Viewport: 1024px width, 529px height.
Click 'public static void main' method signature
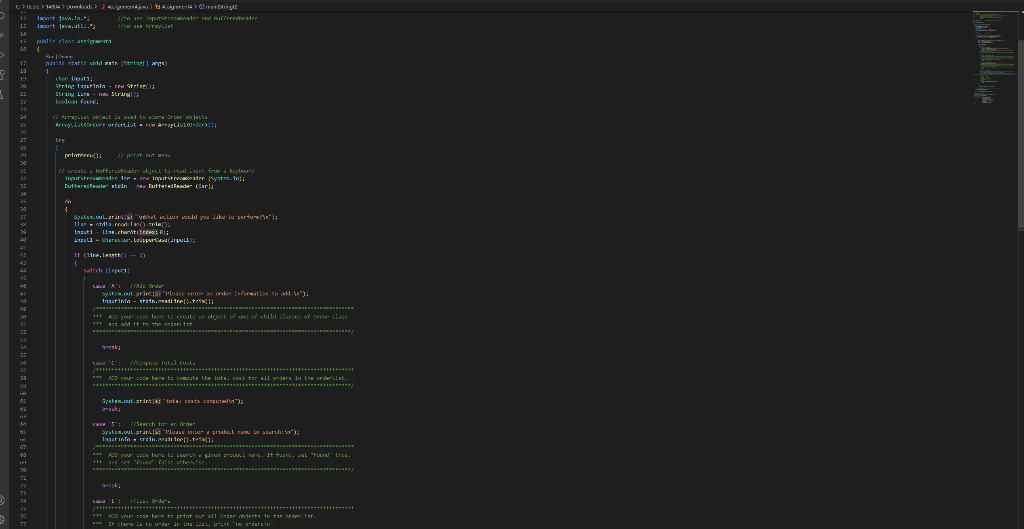pos(106,63)
